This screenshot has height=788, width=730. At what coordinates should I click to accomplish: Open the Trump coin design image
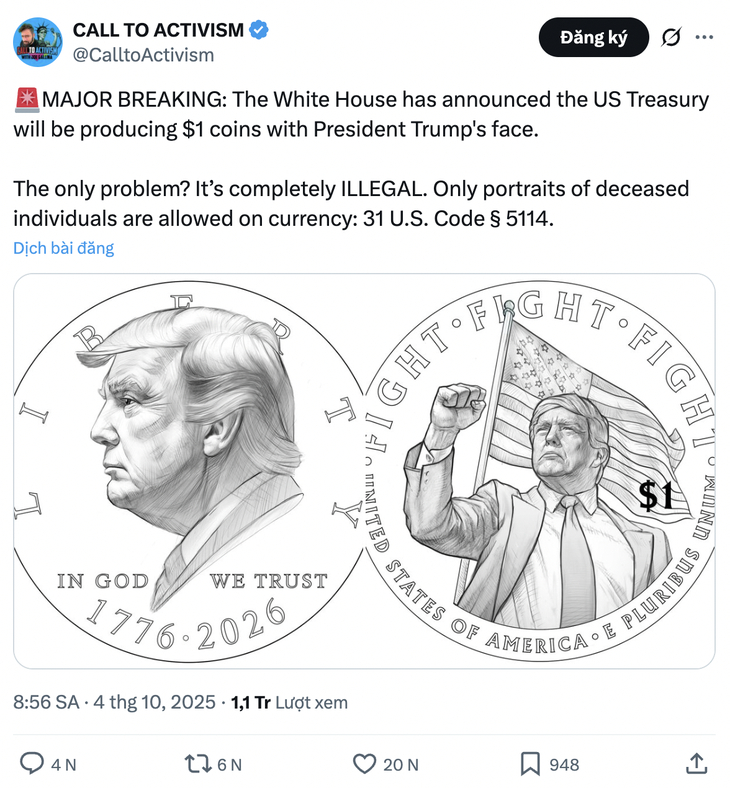(364, 471)
